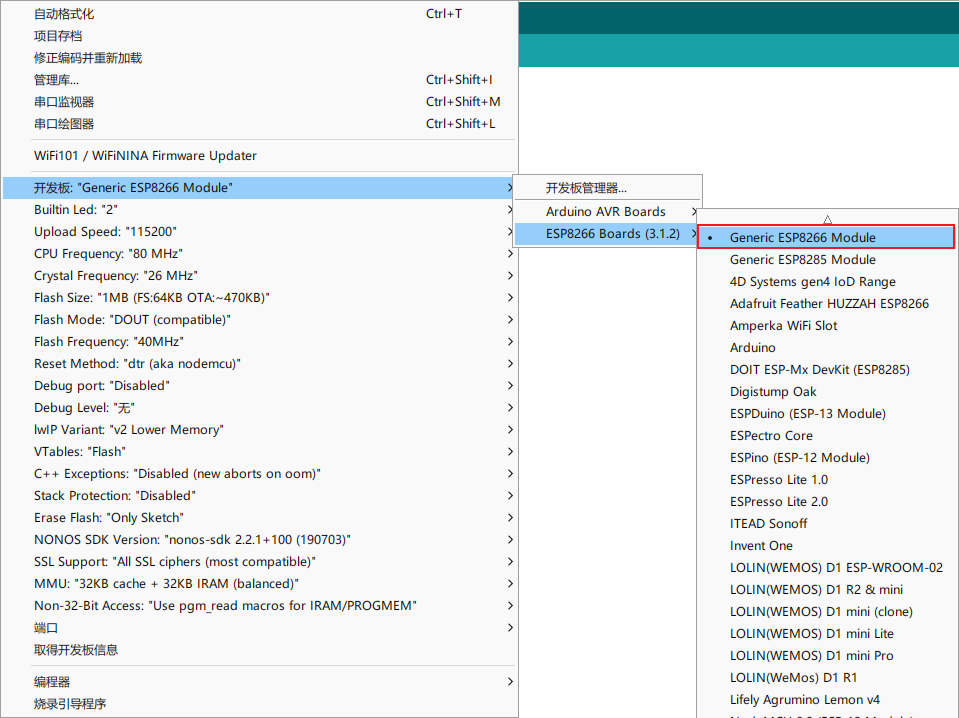Select ESPDuino (ESP-13 Module)
This screenshot has height=718, width=959.
click(x=826, y=413)
